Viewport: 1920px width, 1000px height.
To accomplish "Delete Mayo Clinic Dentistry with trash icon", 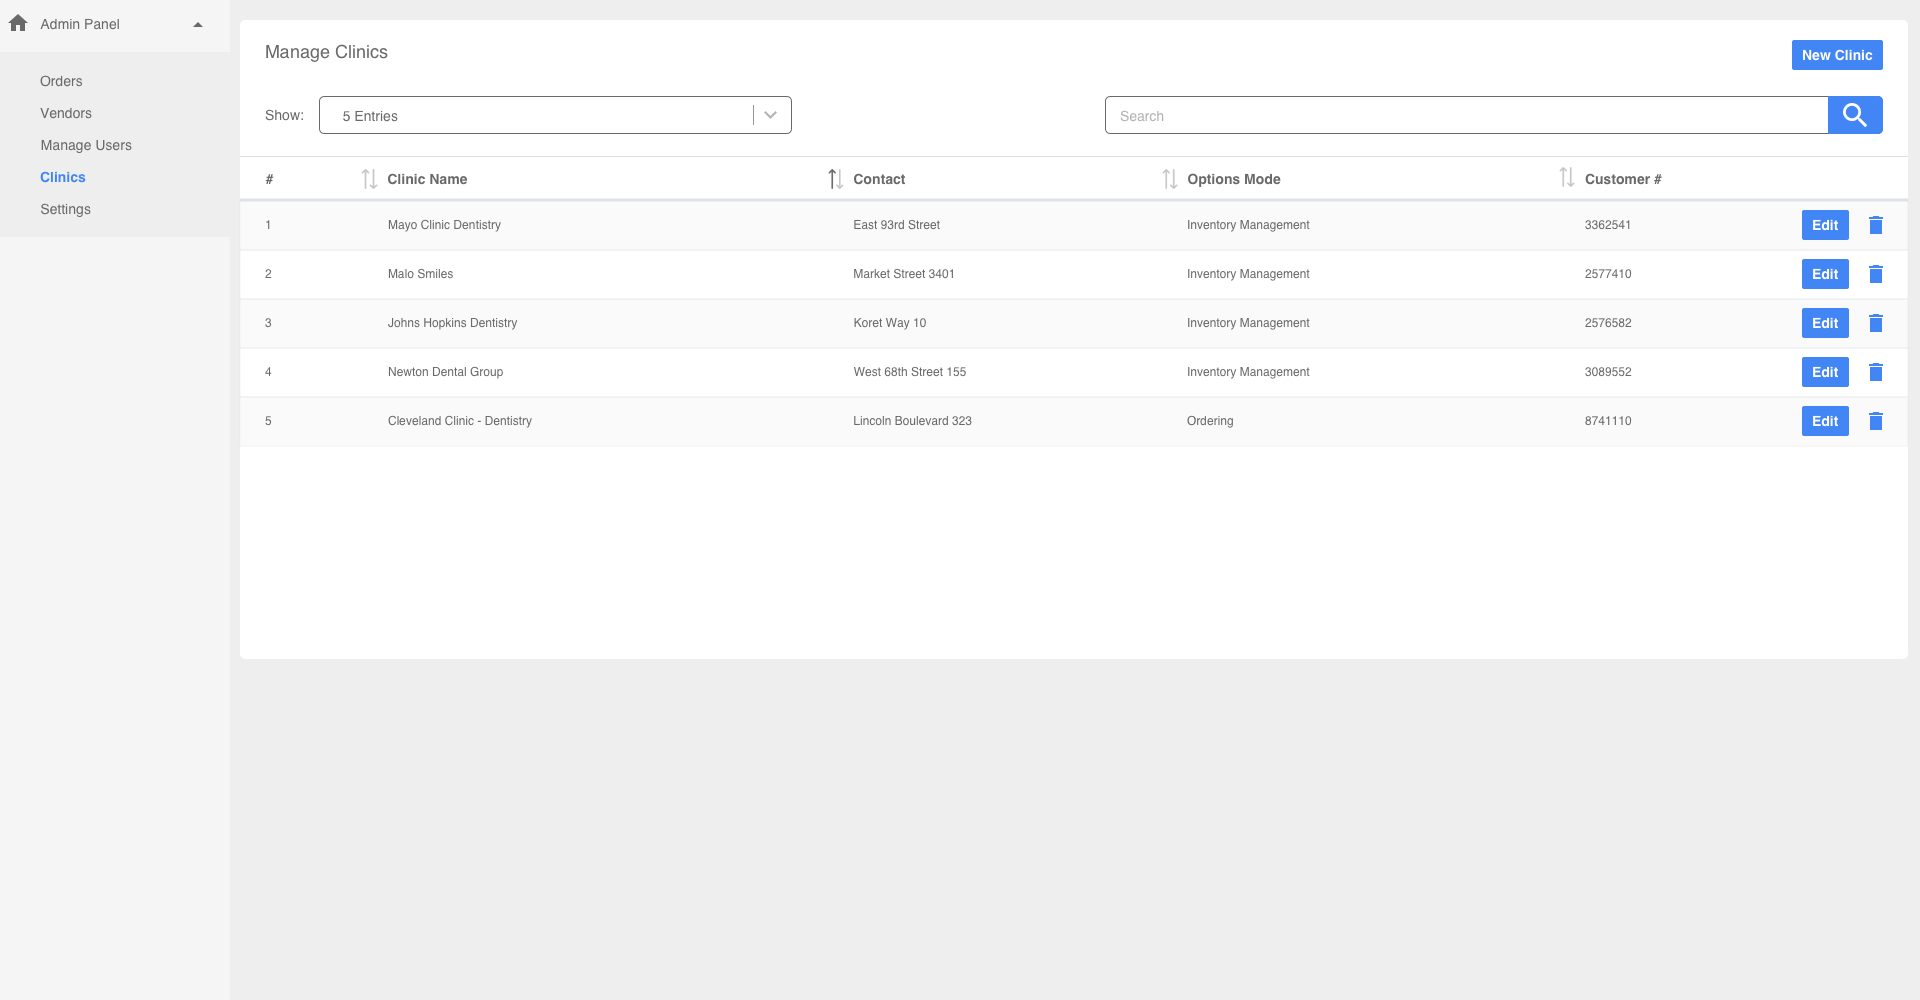I will coord(1876,225).
